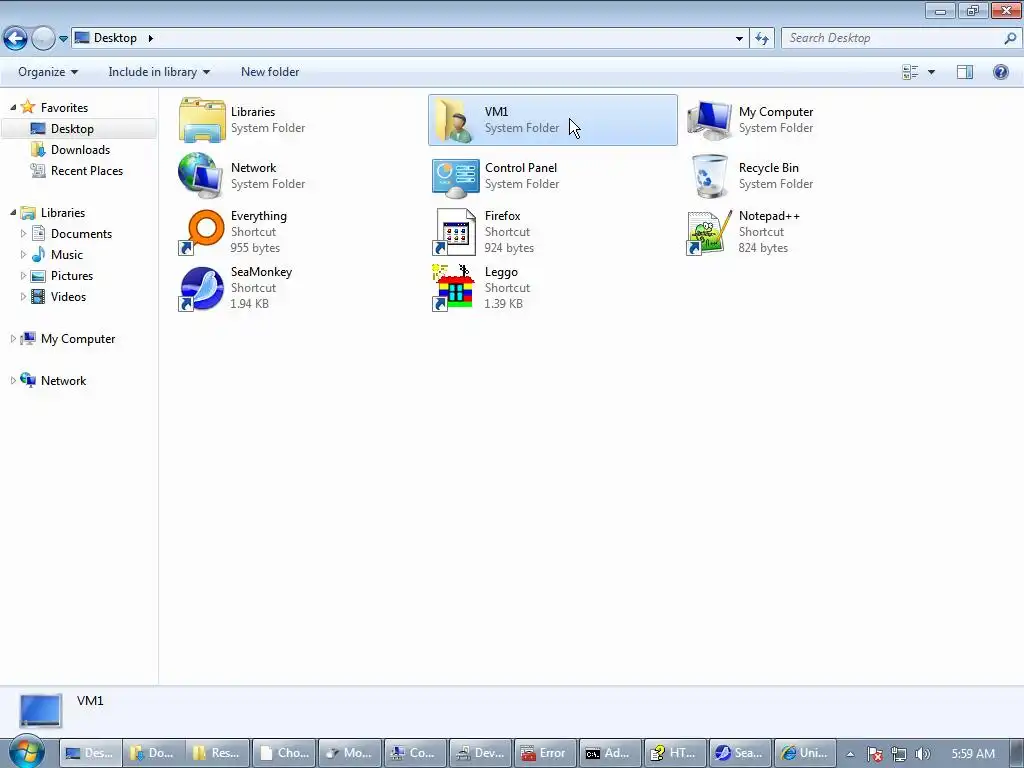Switch to the Ad... command prompt taskbar window
The image size is (1024, 768).
(610, 753)
